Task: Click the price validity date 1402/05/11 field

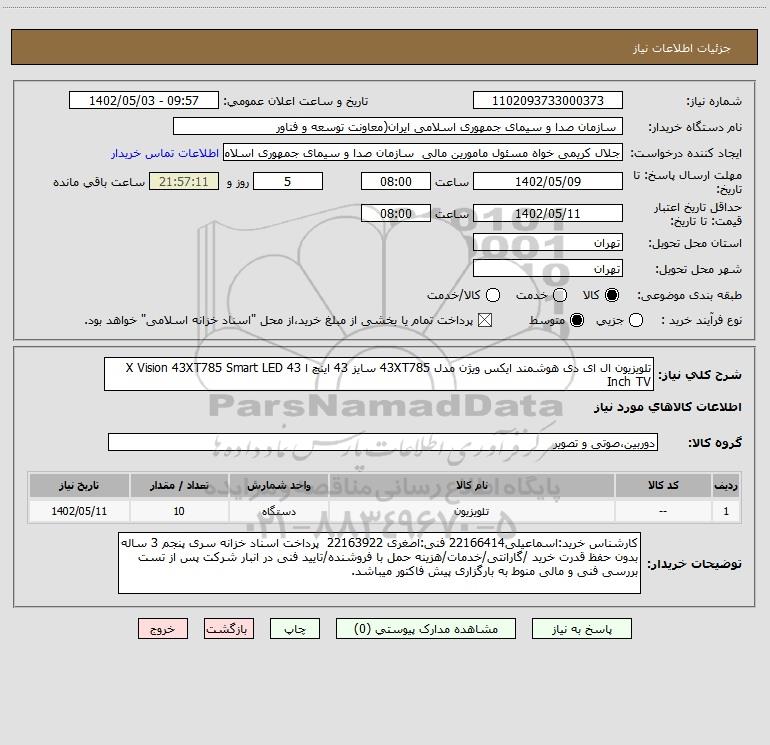Action: 548,213
